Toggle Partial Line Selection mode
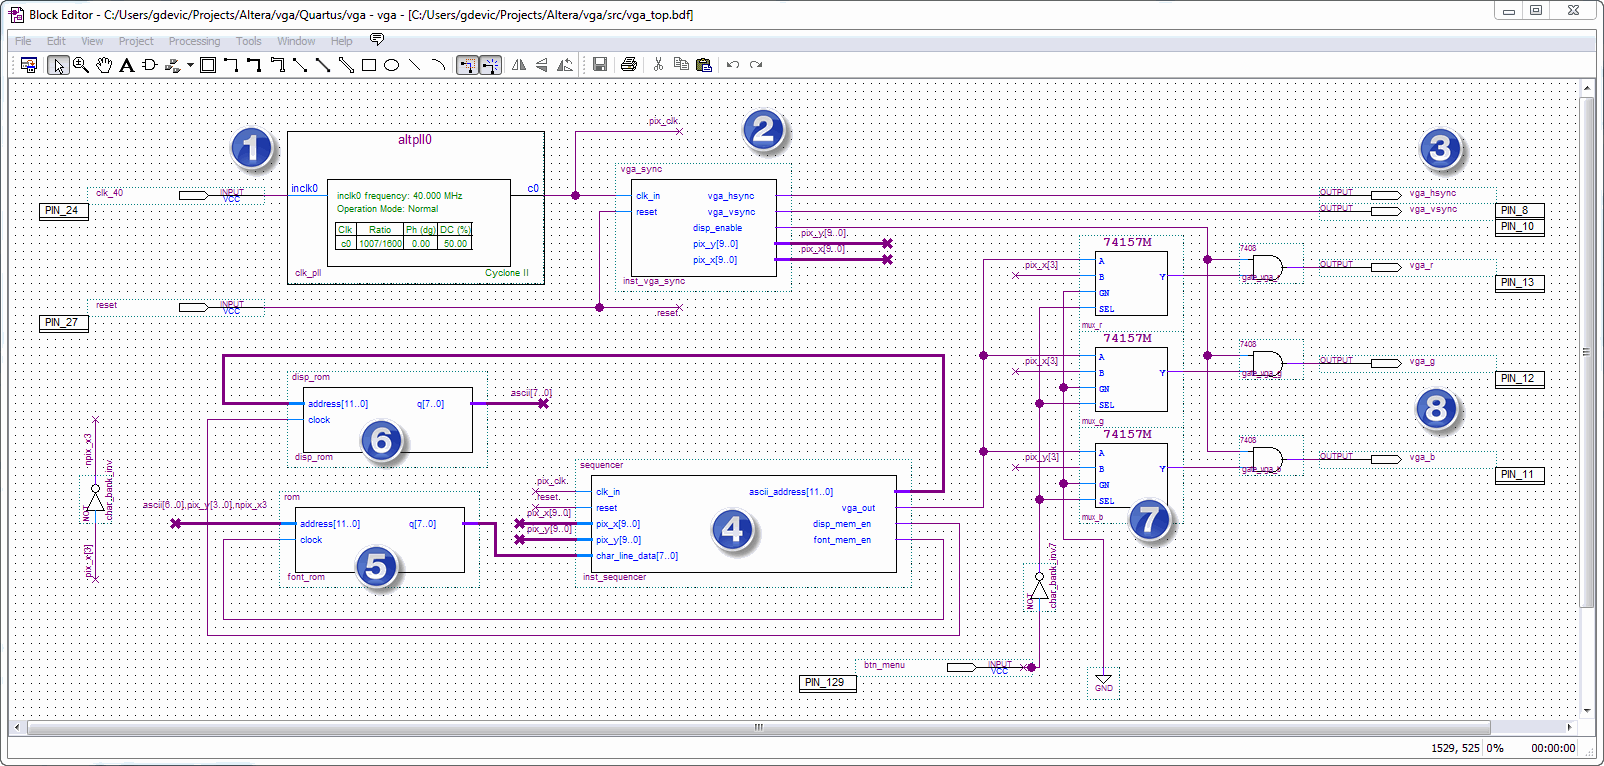Screen dimensions: 1604x766 click(490, 65)
